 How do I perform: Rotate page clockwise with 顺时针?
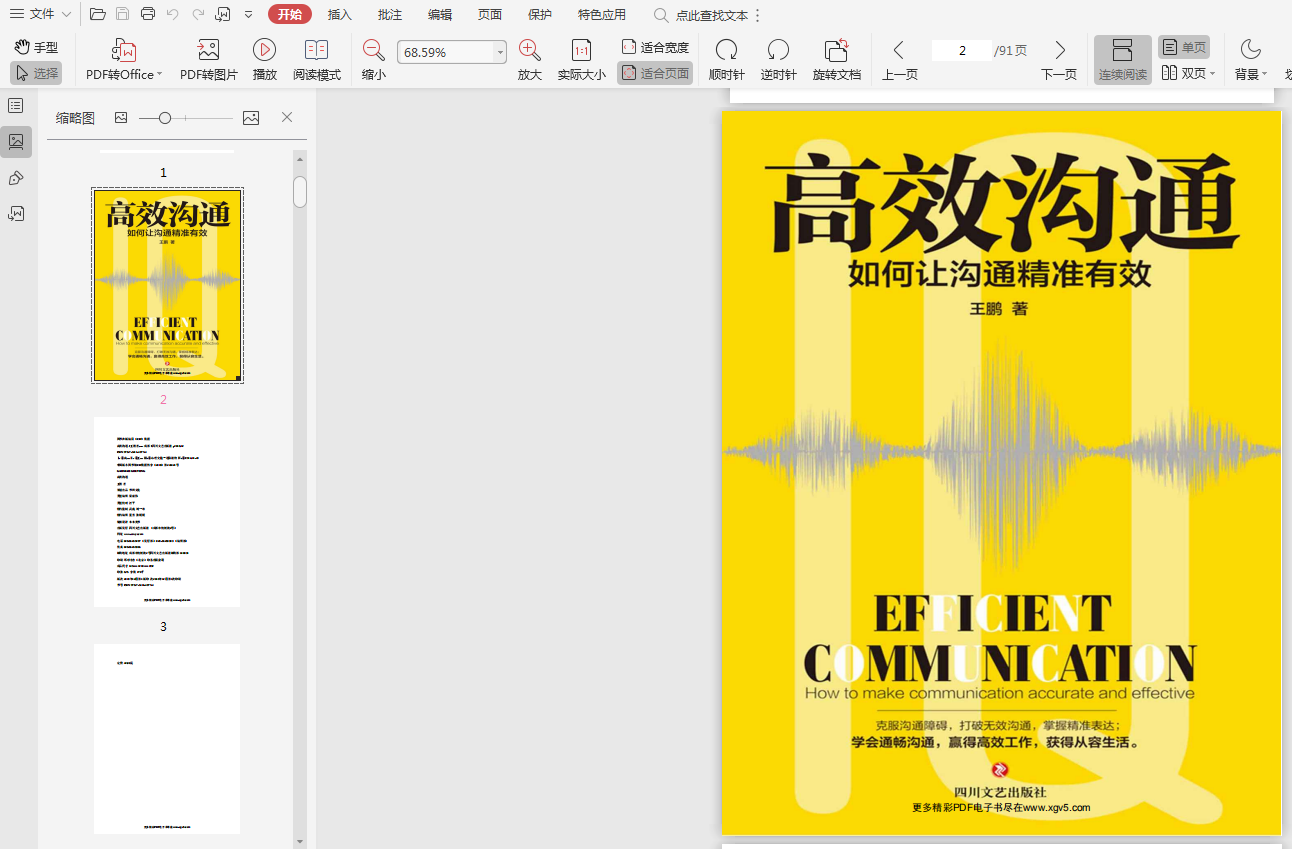[726, 51]
